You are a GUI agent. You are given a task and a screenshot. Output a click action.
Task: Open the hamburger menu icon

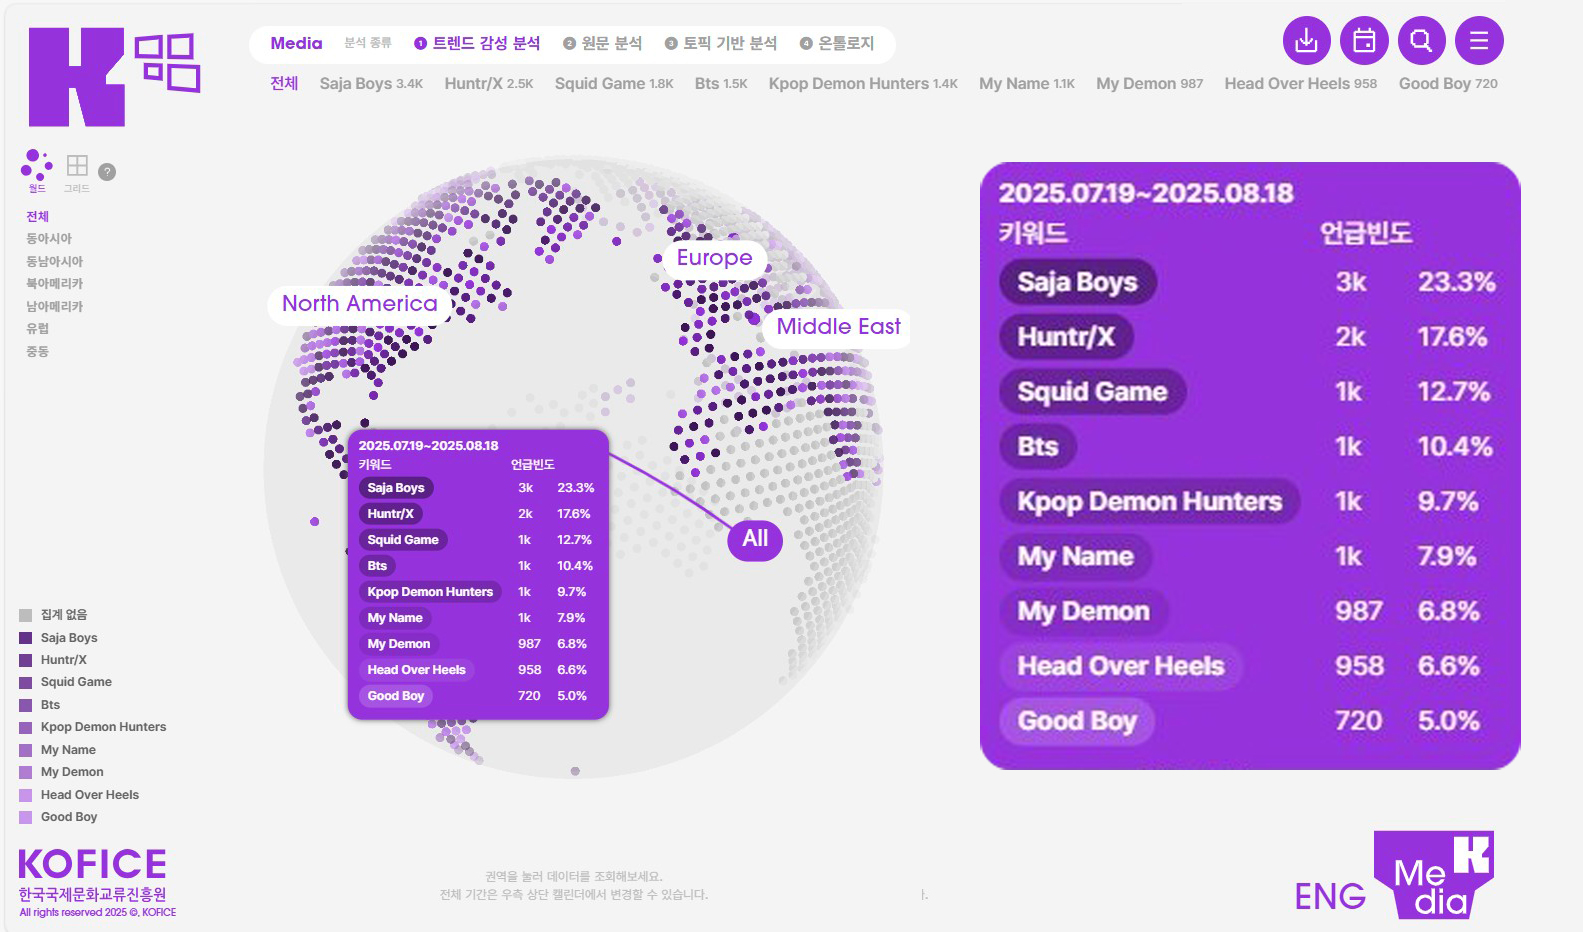click(x=1479, y=41)
